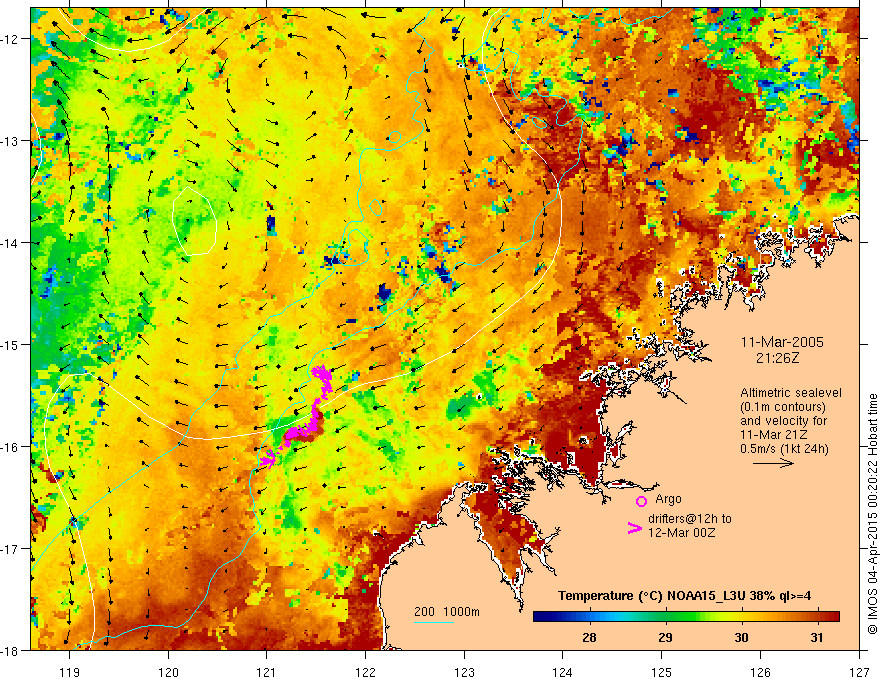Click the latitude axis label '-15'
Screen dimensions: 880x680
tap(10, 344)
